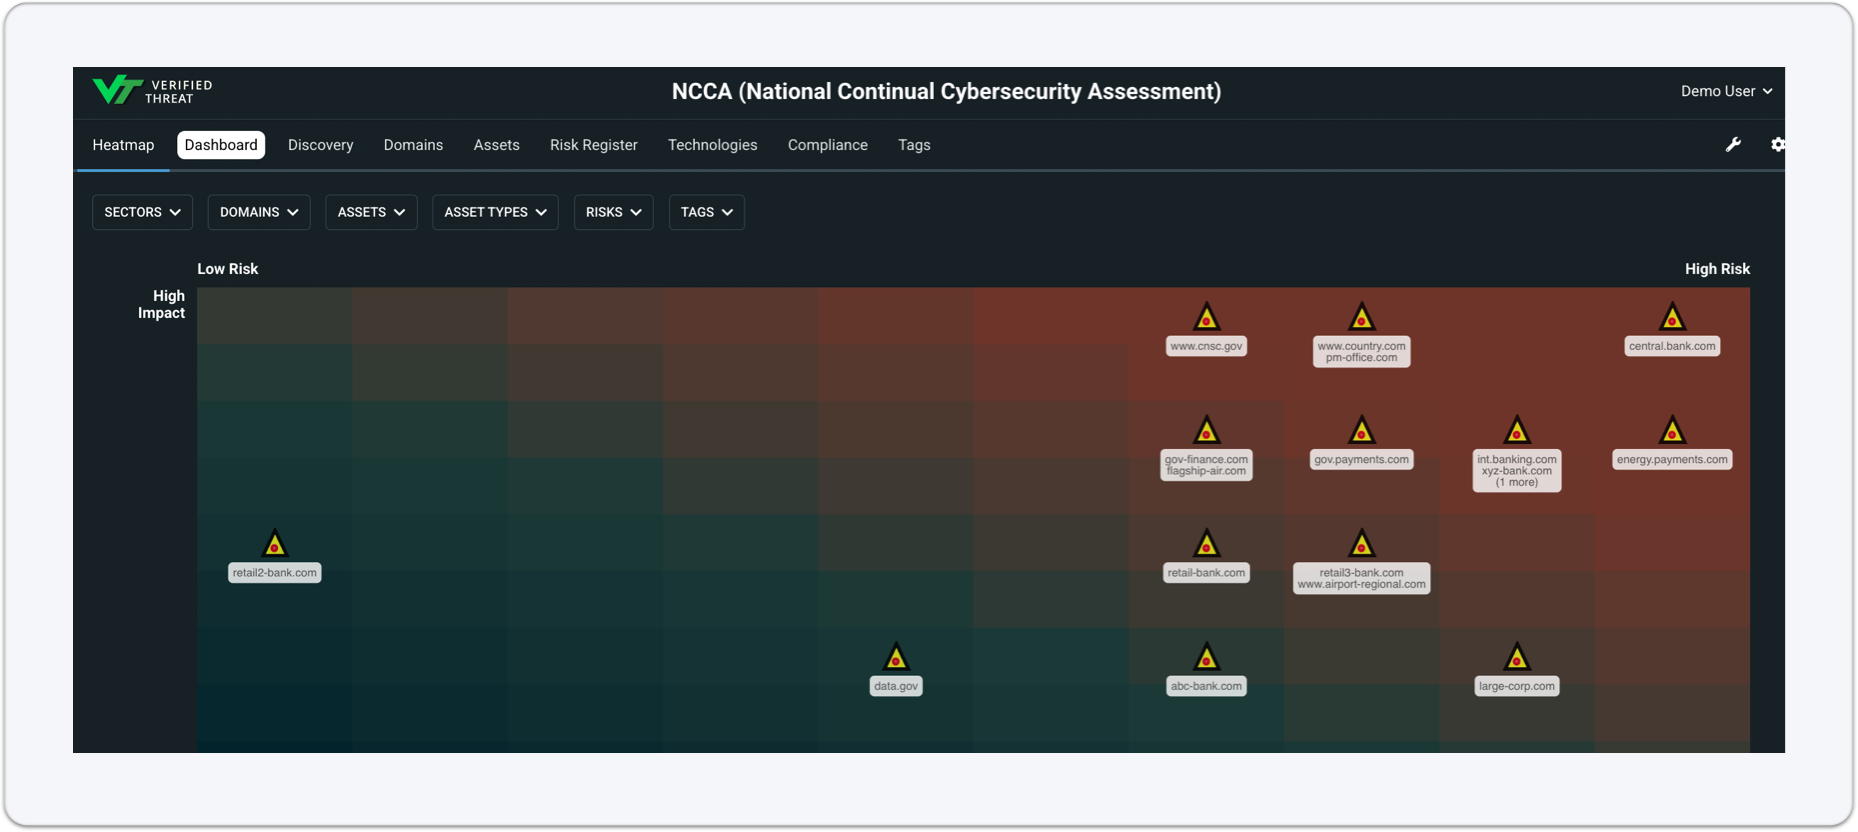
Task: Open the settings gear icon
Action: point(1777,145)
